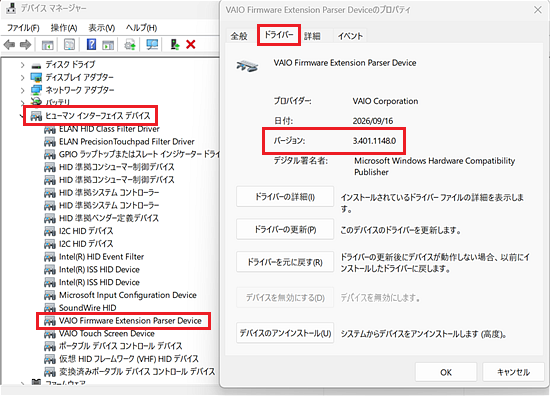Click the blue question mark Help toolbar icon
The image size is (550, 396).
point(91,45)
